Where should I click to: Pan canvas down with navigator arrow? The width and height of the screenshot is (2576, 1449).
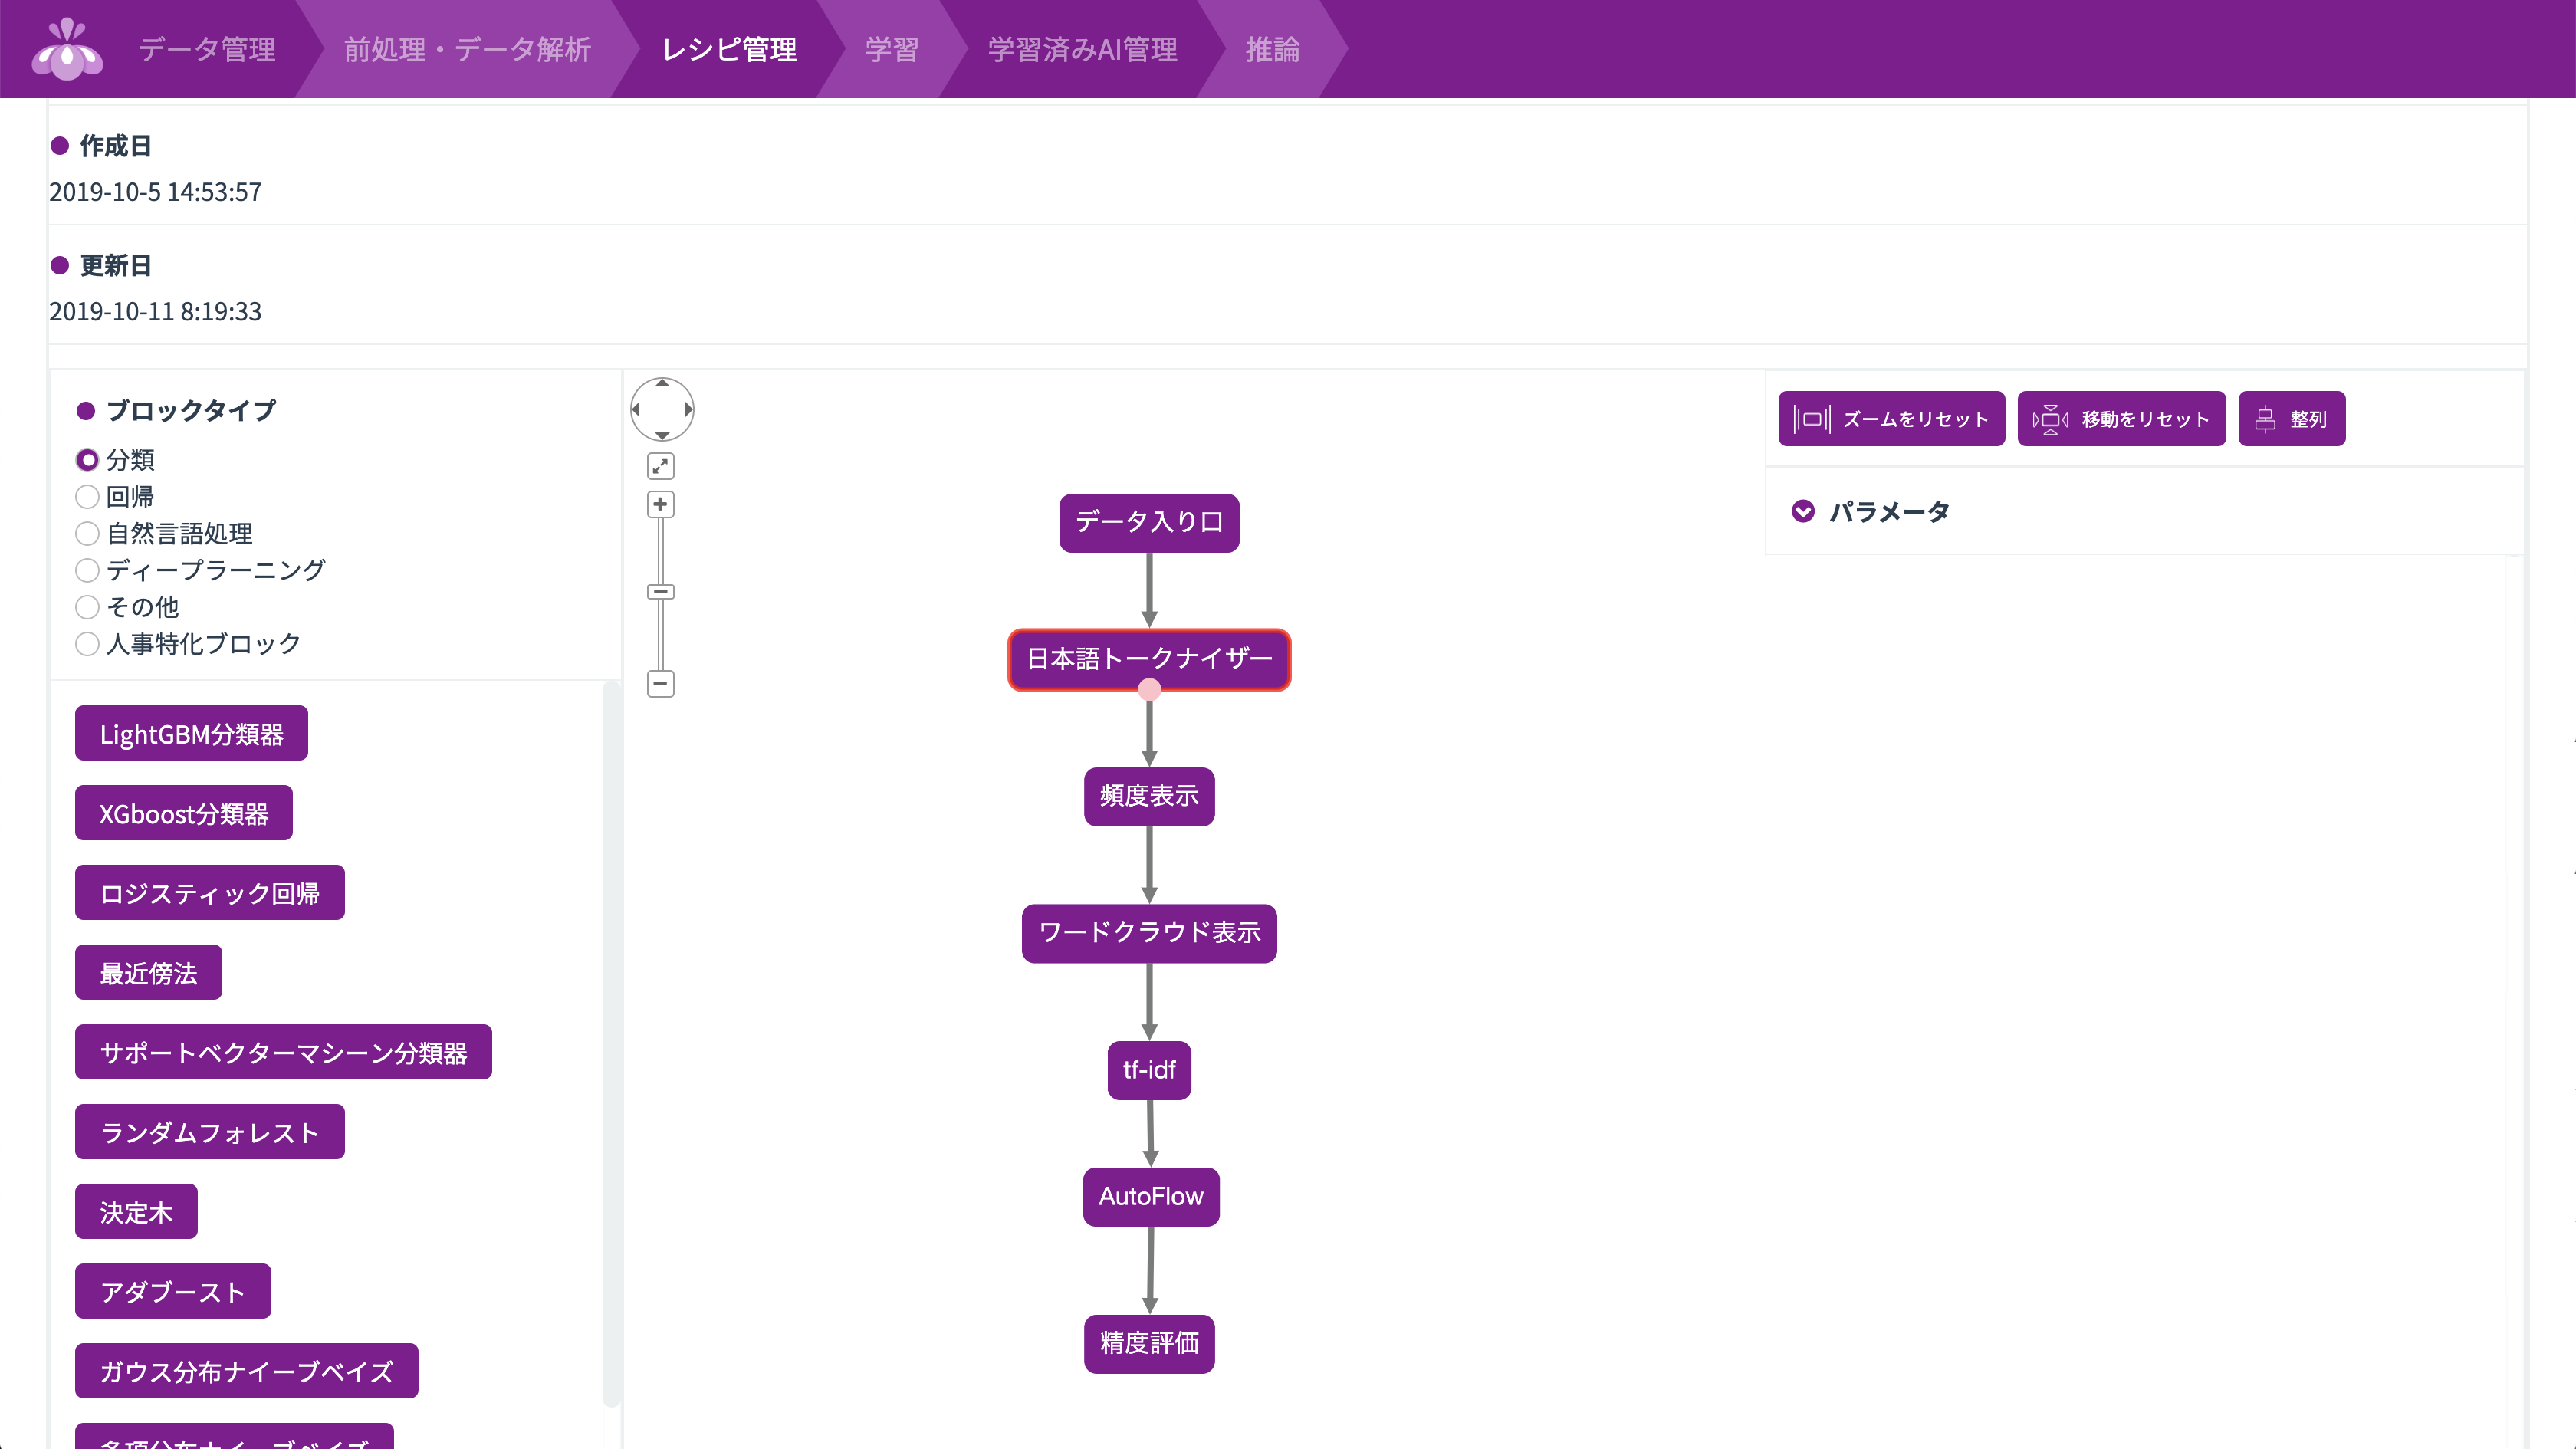[x=662, y=435]
